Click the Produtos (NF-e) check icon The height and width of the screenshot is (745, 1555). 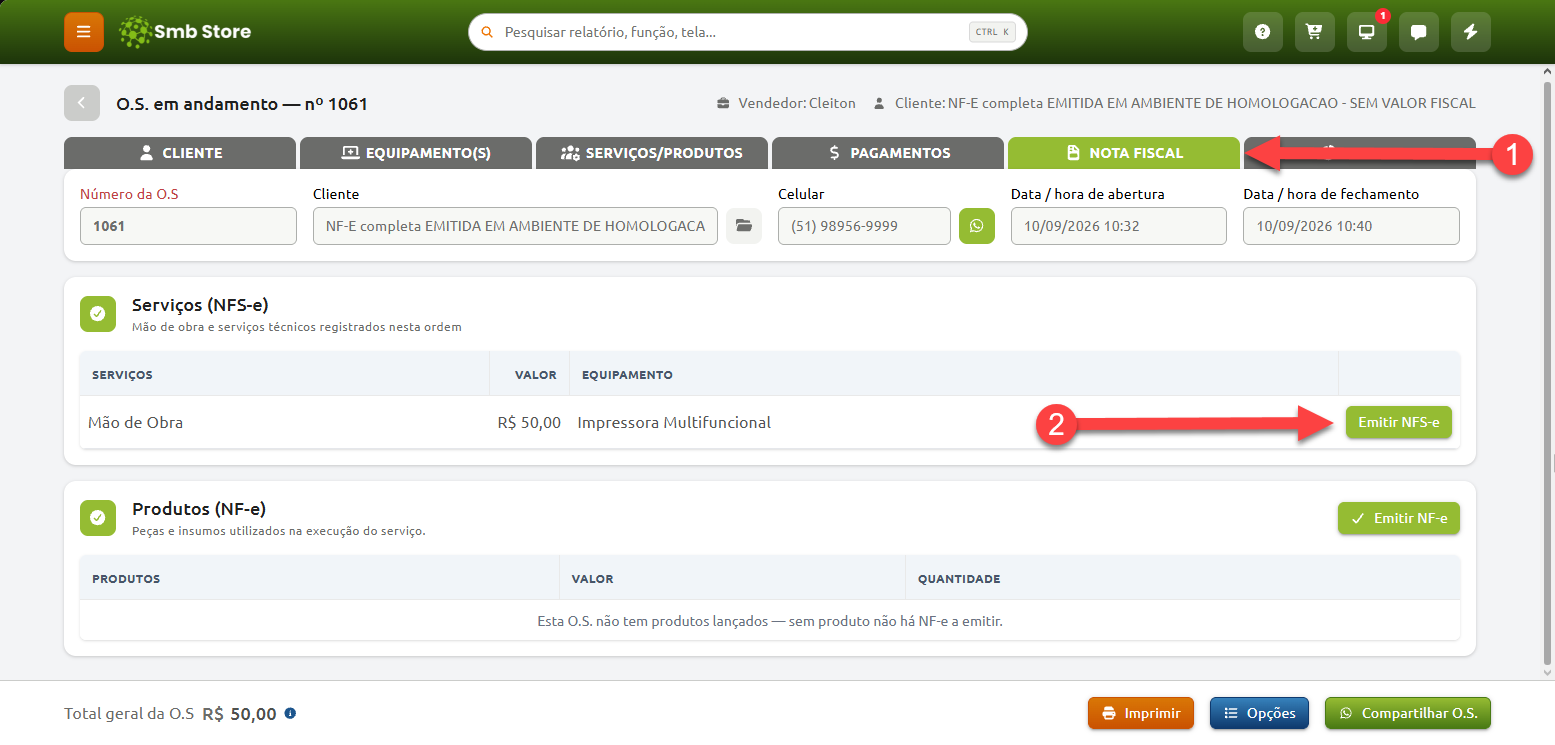point(98,518)
